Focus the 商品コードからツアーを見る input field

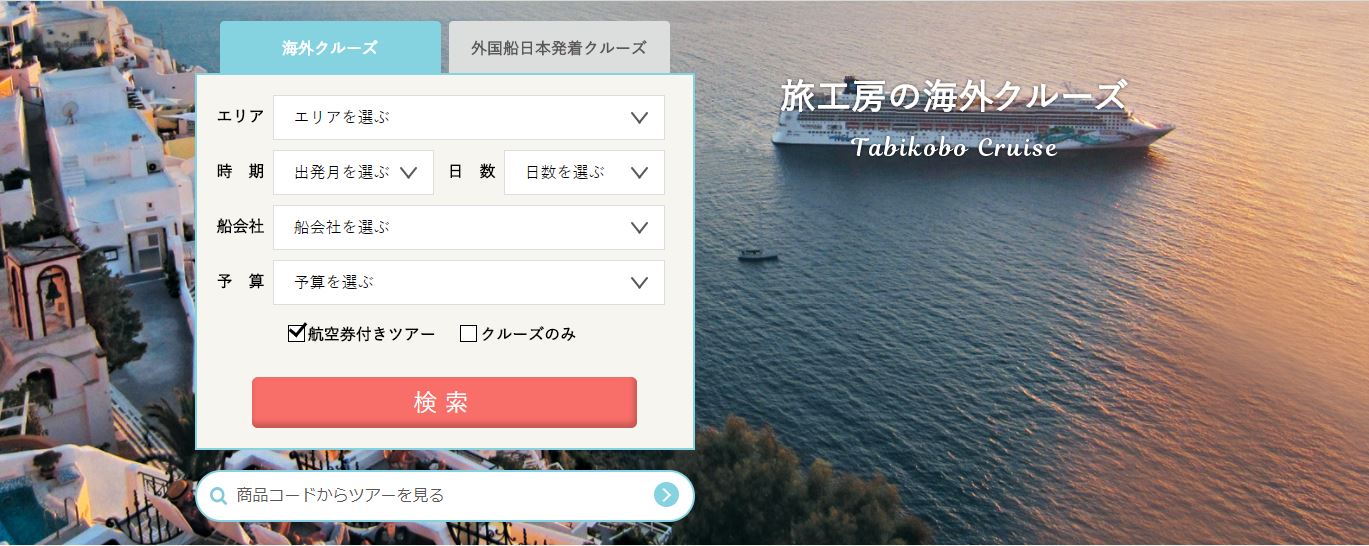coord(440,495)
